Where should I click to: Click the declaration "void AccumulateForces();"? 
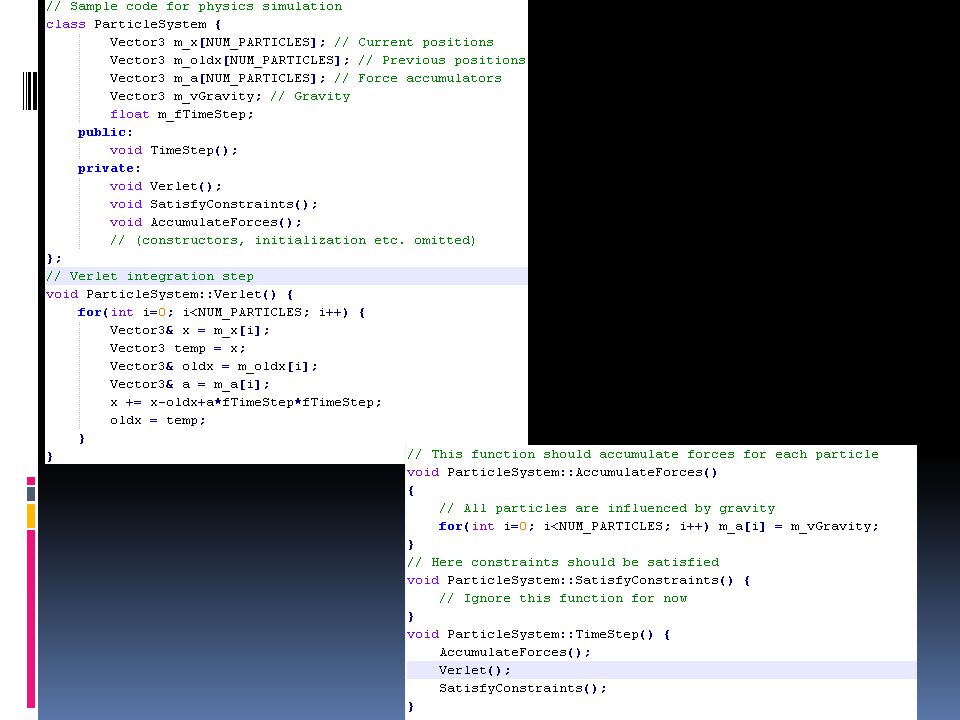(x=206, y=222)
